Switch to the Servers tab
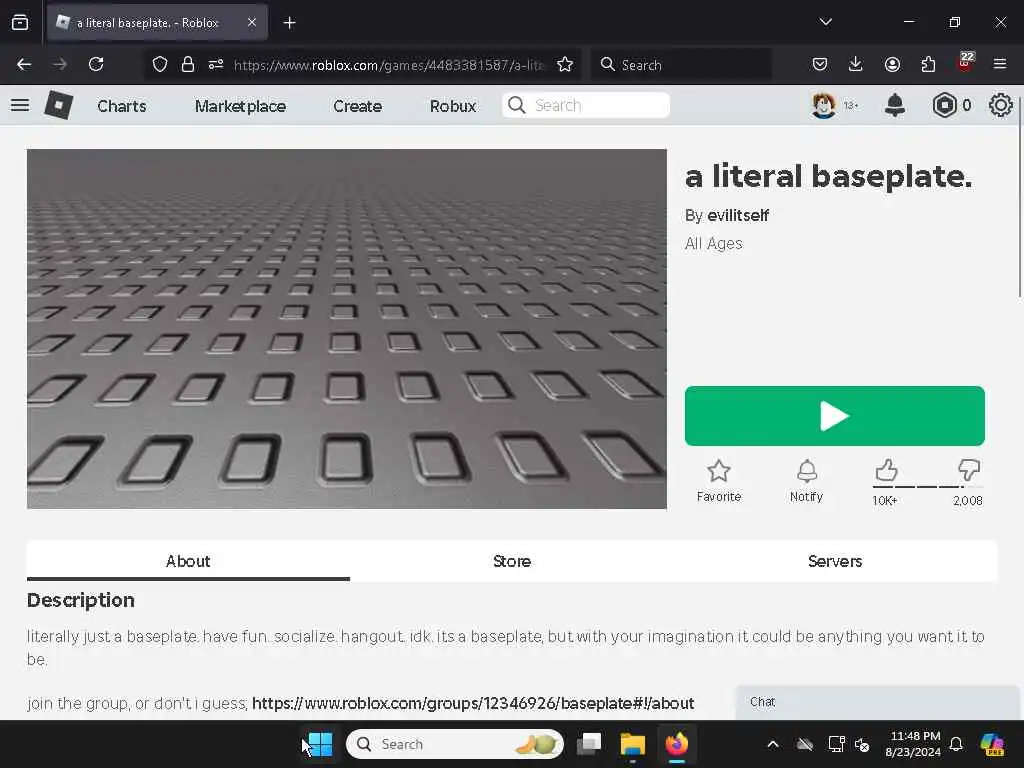Screen dimensions: 1024x768 835,561
